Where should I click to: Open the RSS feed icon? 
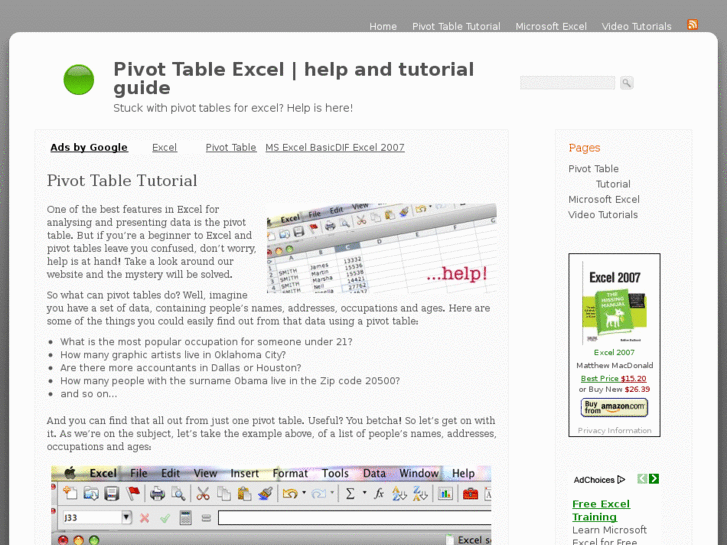[x=692, y=25]
